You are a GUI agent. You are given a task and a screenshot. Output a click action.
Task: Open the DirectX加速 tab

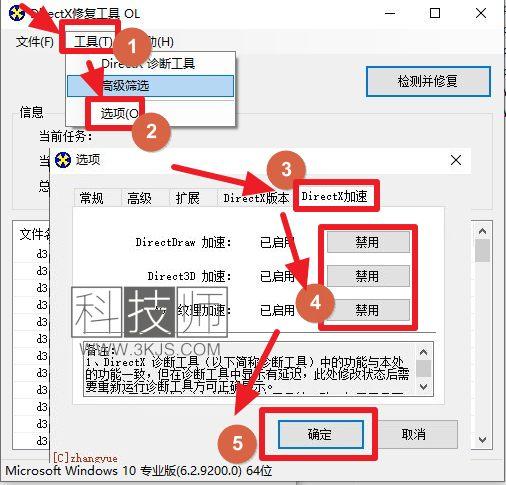tap(334, 196)
